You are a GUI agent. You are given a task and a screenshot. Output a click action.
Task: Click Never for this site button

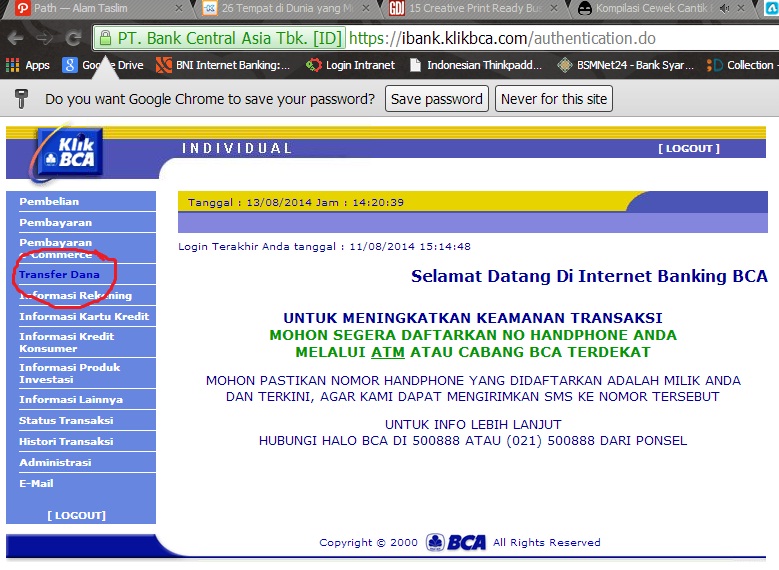(x=554, y=99)
